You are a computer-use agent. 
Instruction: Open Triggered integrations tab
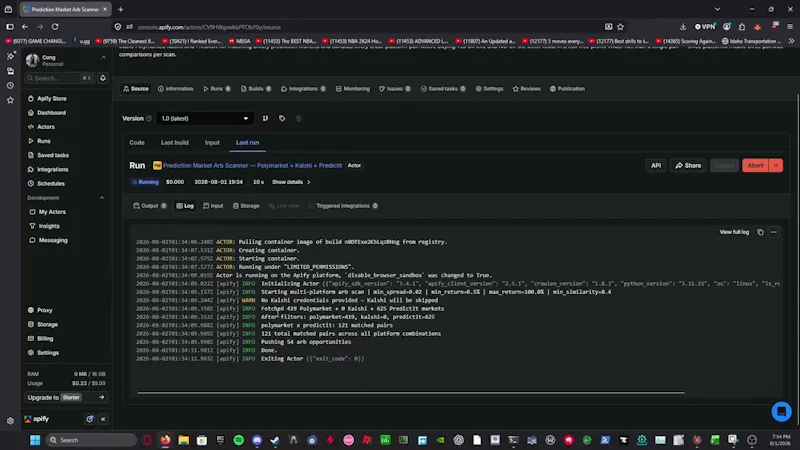click(x=343, y=206)
